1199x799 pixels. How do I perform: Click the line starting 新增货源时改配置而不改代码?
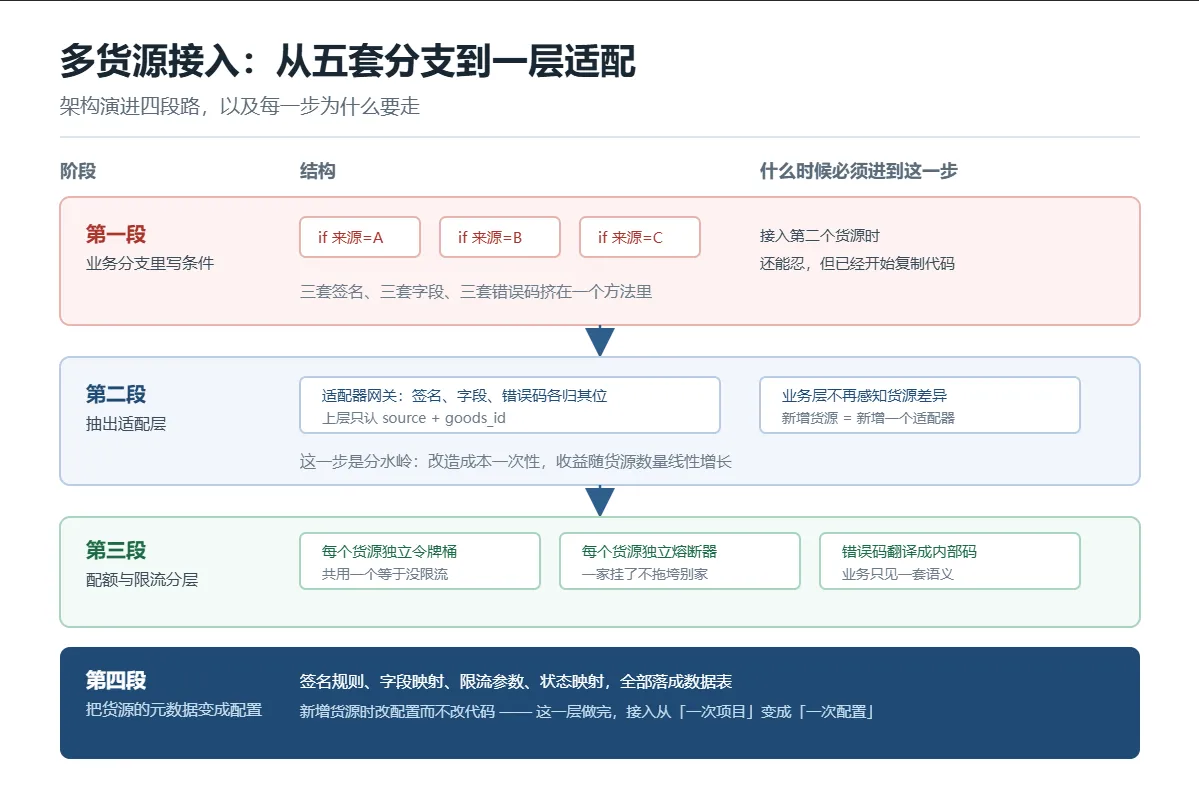tap(587, 712)
